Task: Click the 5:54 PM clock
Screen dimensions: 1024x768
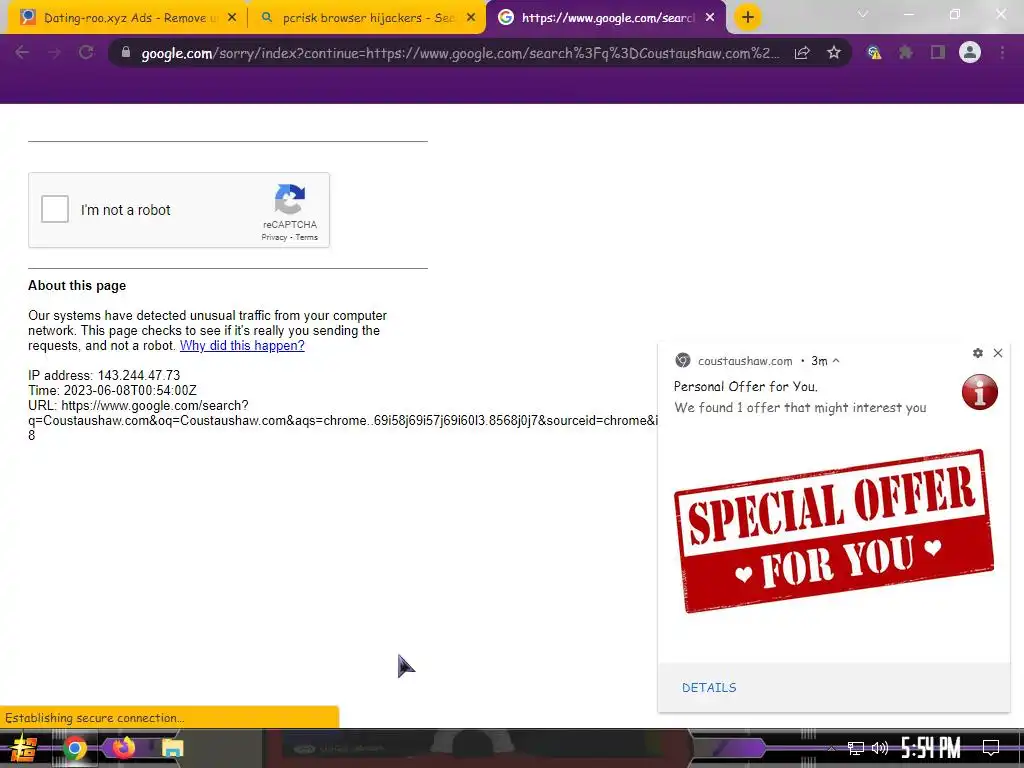Action: (x=931, y=748)
